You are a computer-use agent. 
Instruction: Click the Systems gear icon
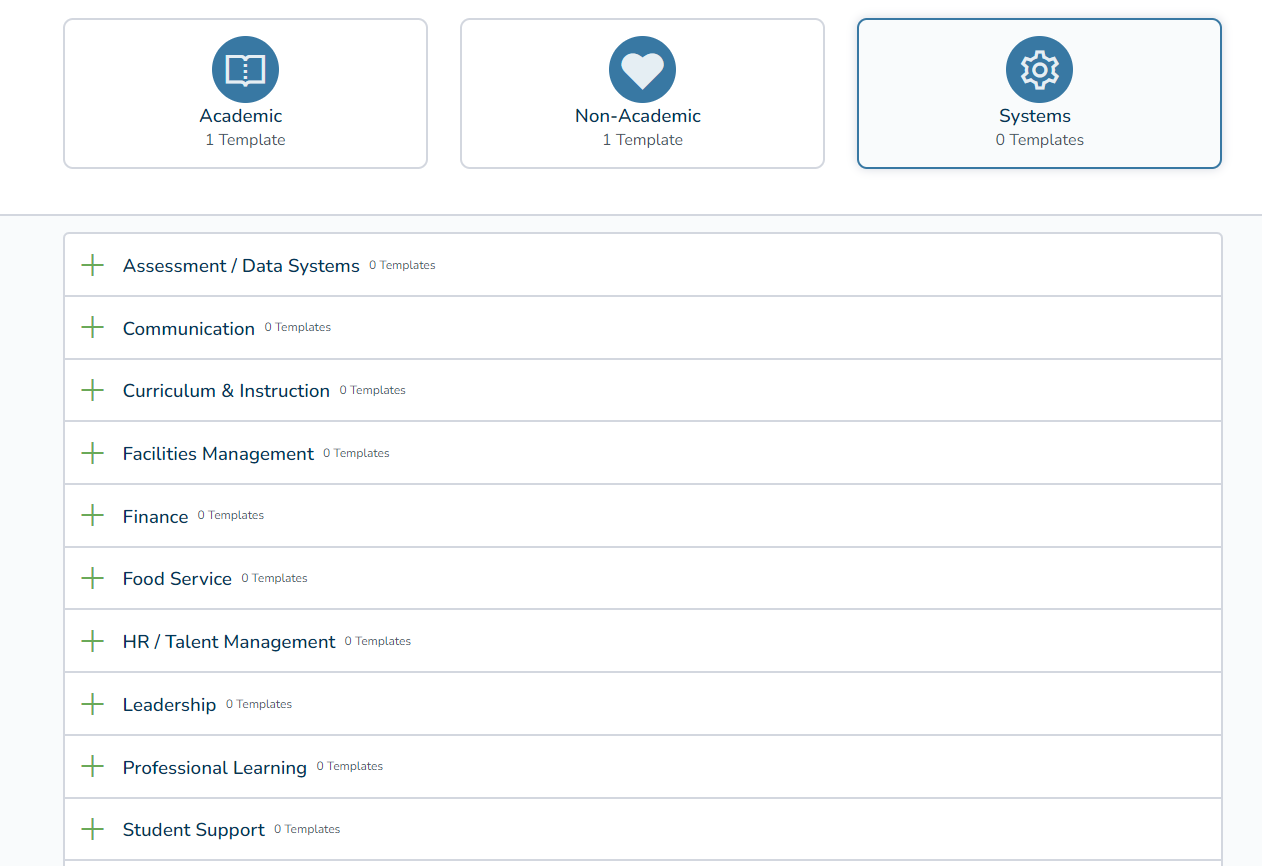(x=1039, y=70)
